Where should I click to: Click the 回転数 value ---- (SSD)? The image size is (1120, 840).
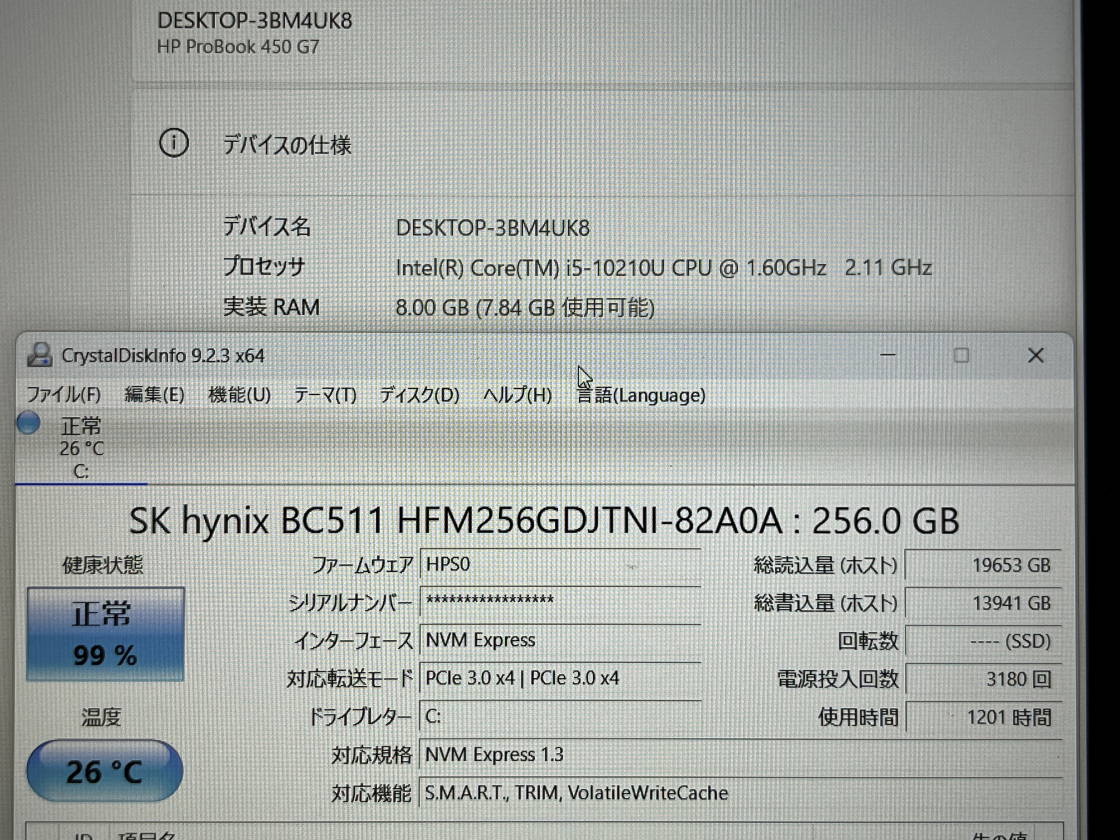[x=984, y=641]
